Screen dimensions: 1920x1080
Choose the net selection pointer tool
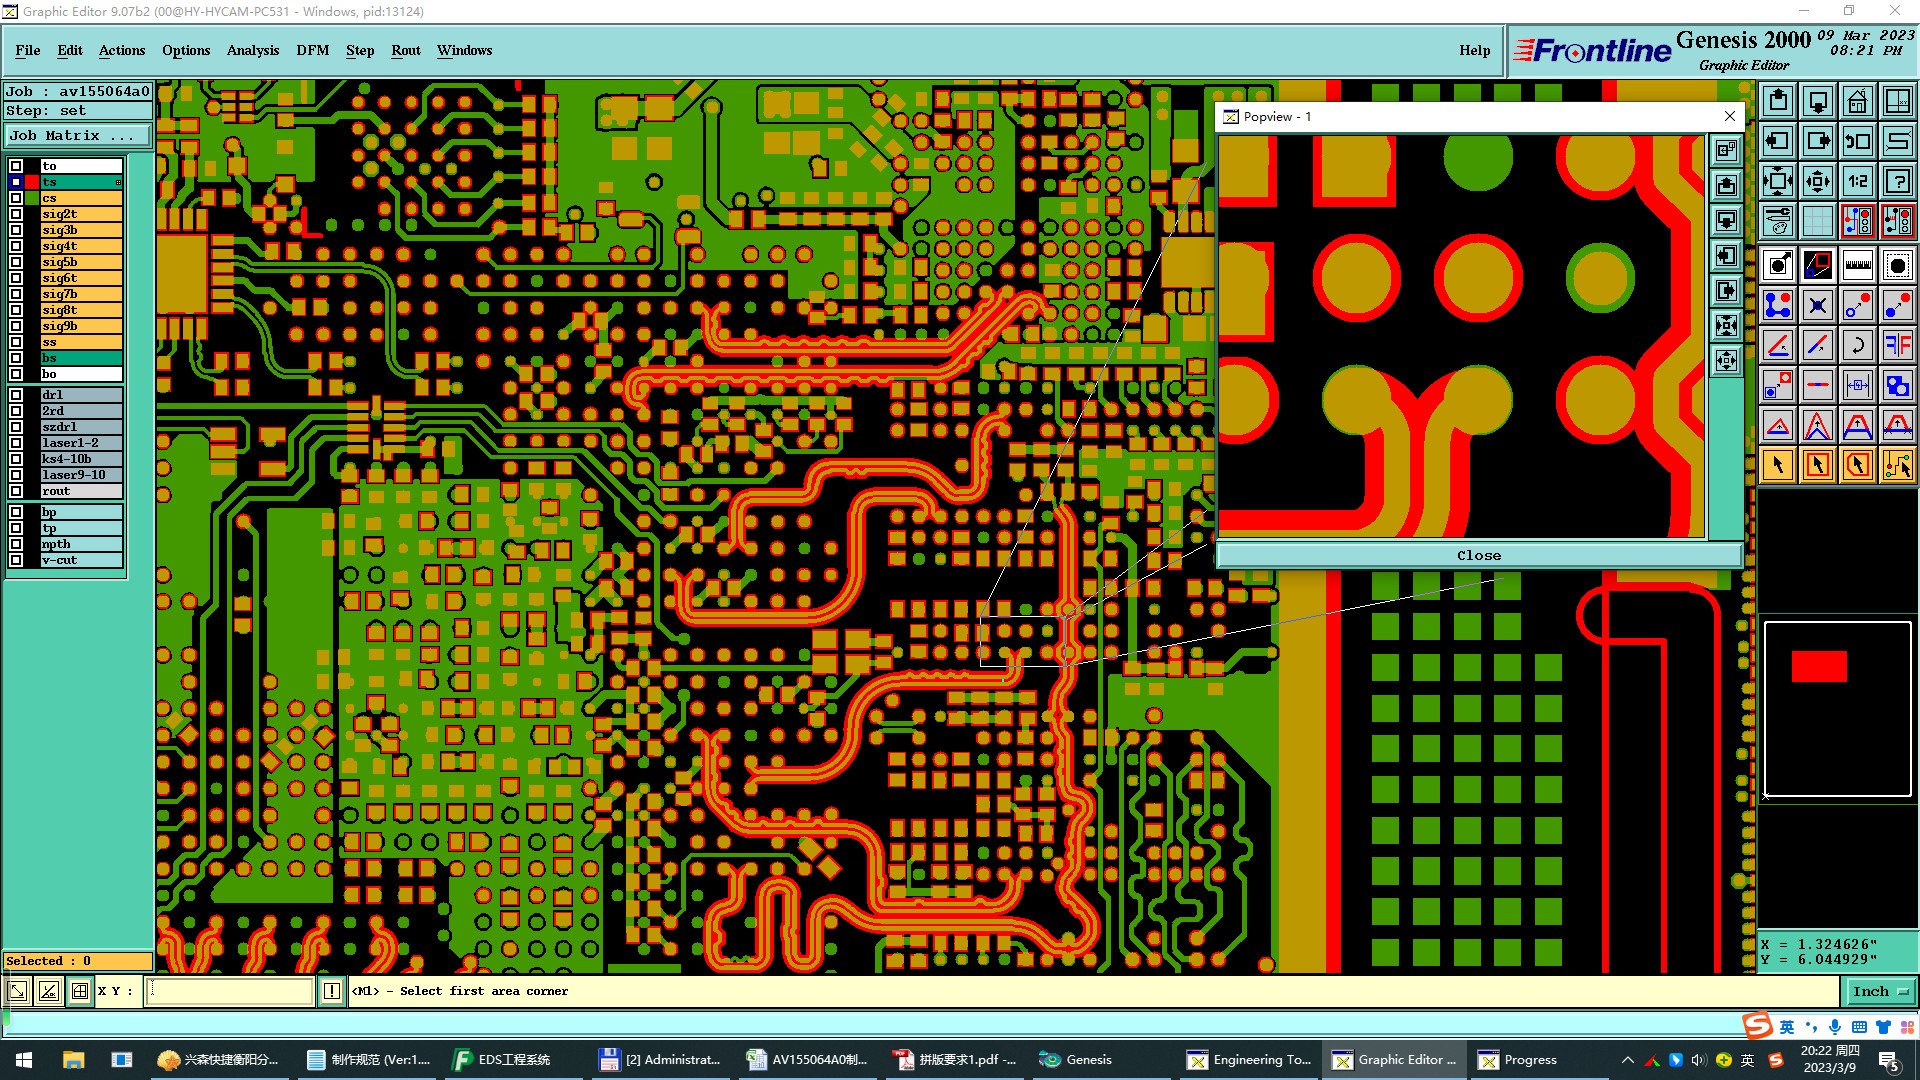(1897, 465)
